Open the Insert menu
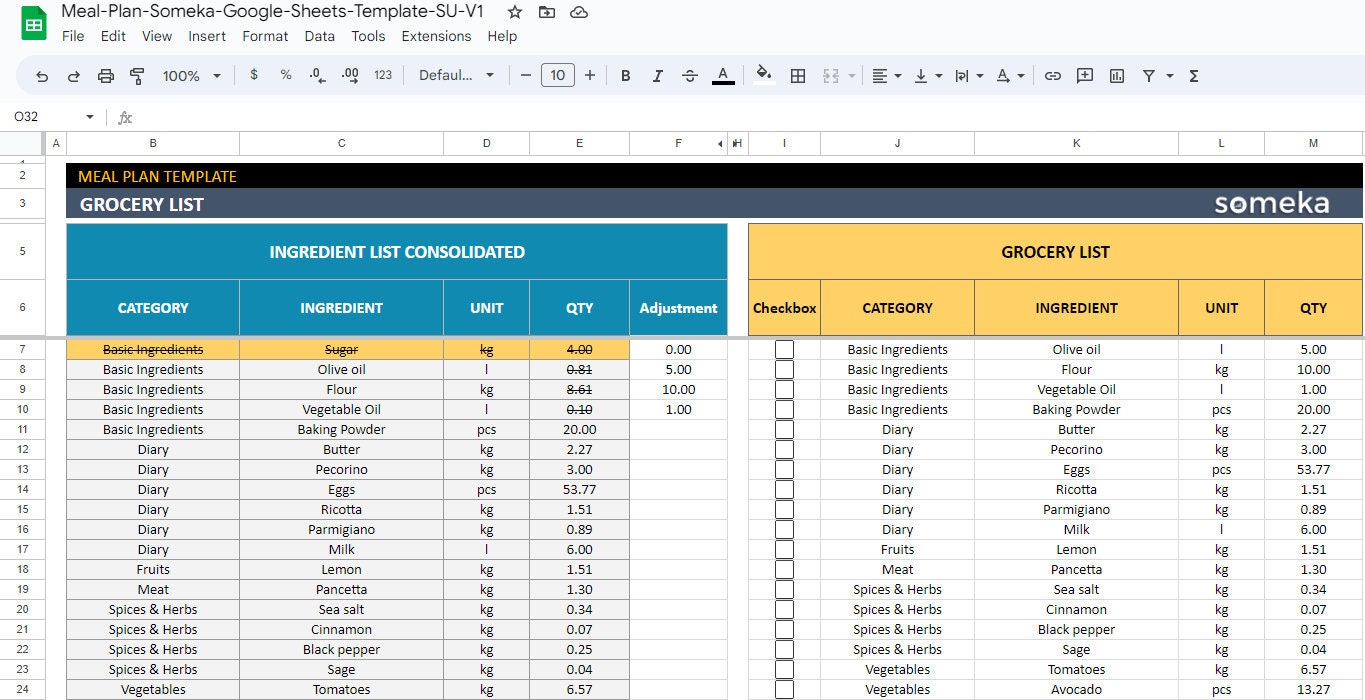This screenshot has height=700, width=1365. point(207,36)
